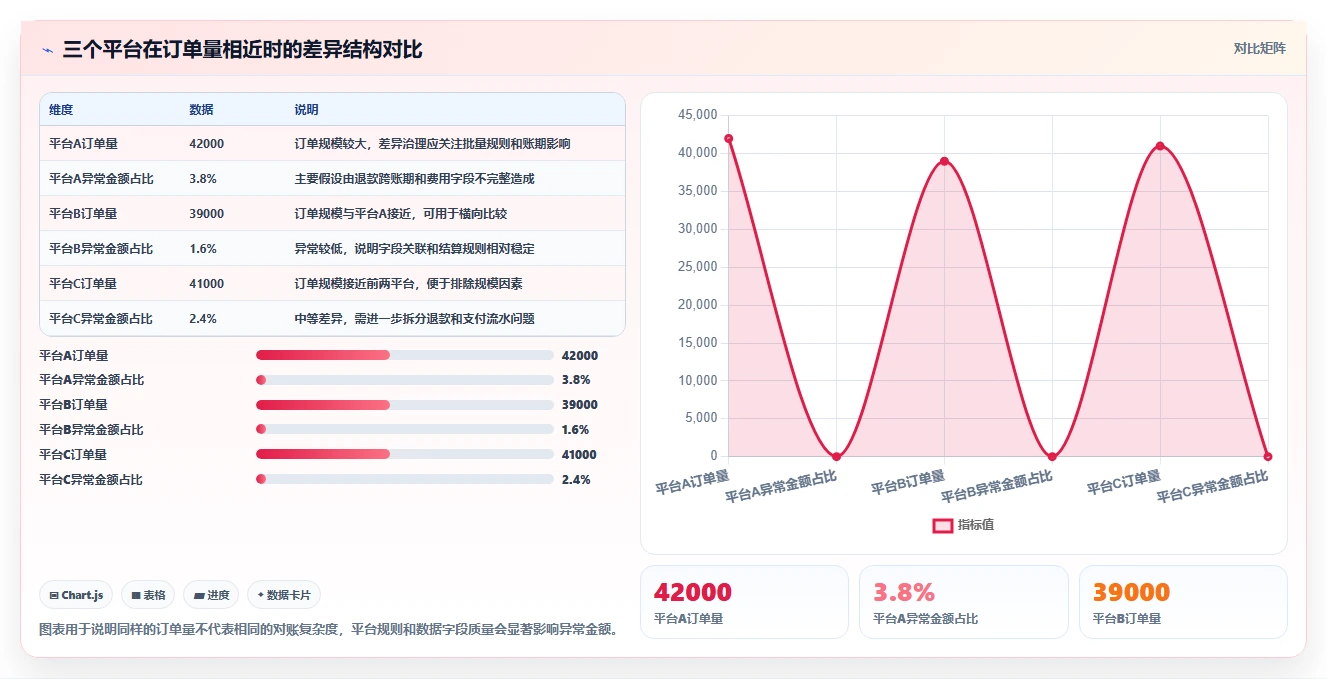Click table cell 平台C异常金额占比

click(101, 319)
